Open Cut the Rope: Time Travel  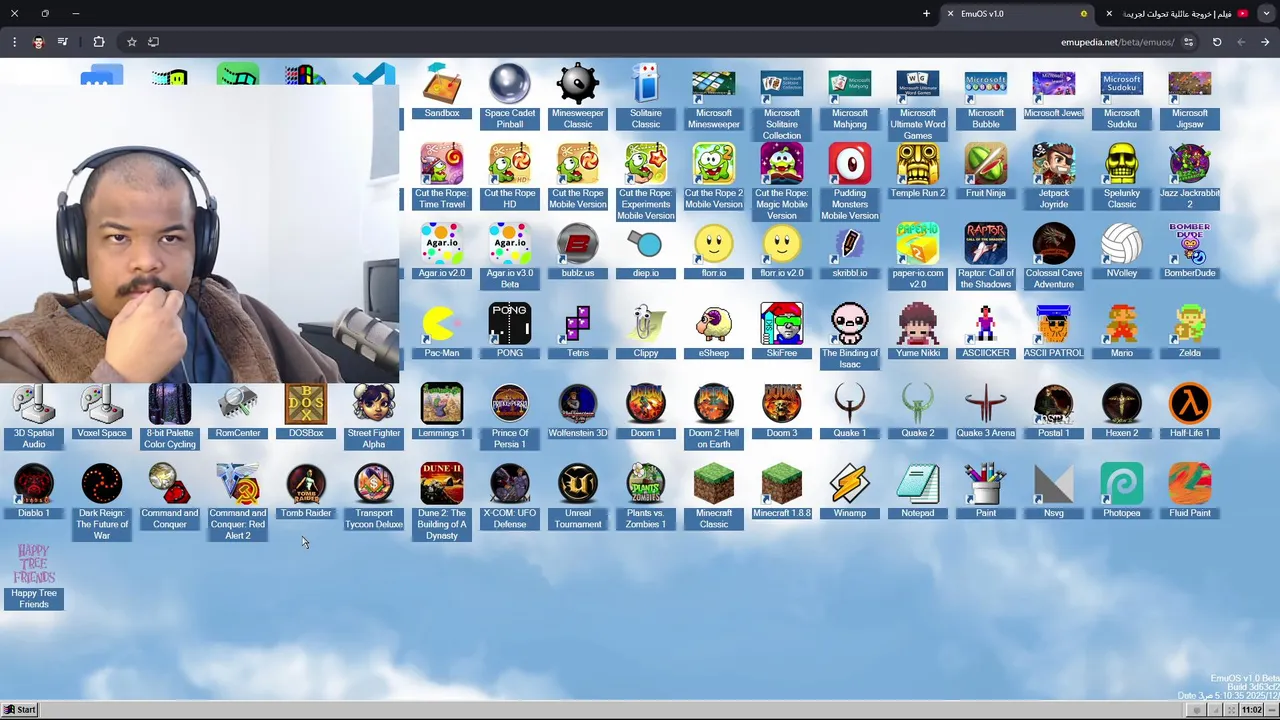coord(442,177)
